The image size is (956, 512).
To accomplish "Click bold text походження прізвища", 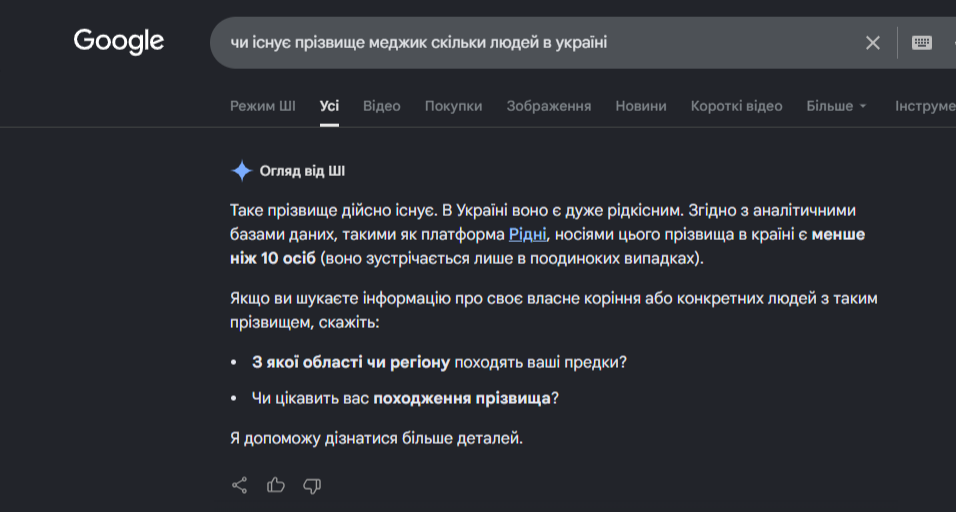I will [x=462, y=399].
